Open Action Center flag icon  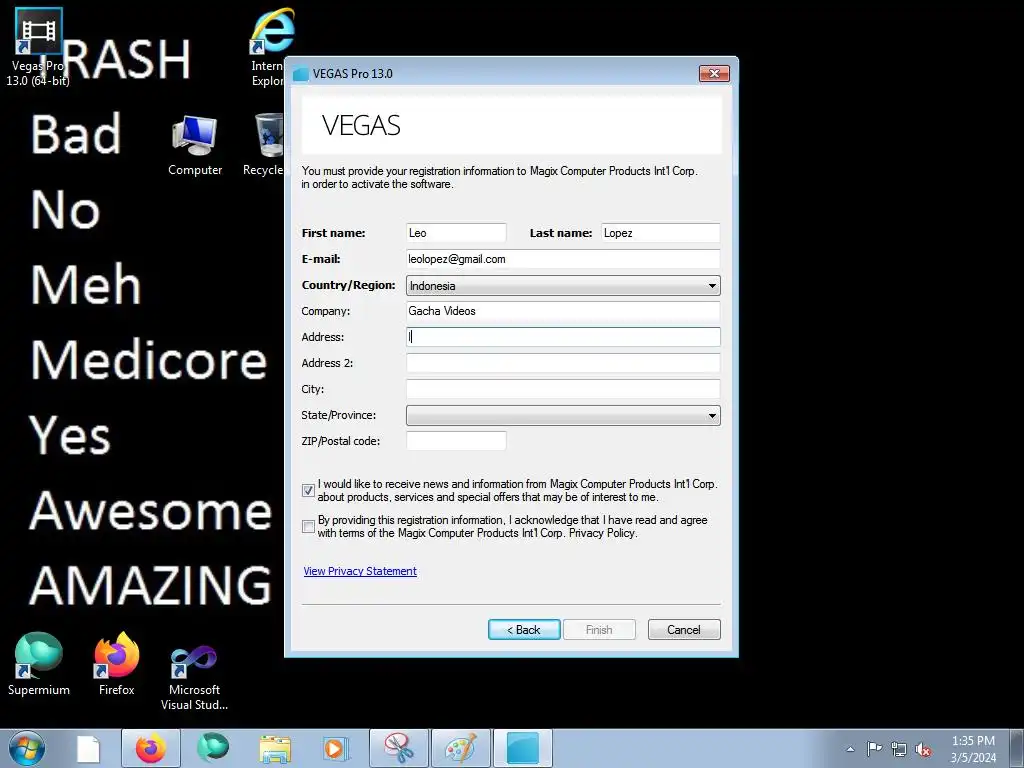coord(874,748)
